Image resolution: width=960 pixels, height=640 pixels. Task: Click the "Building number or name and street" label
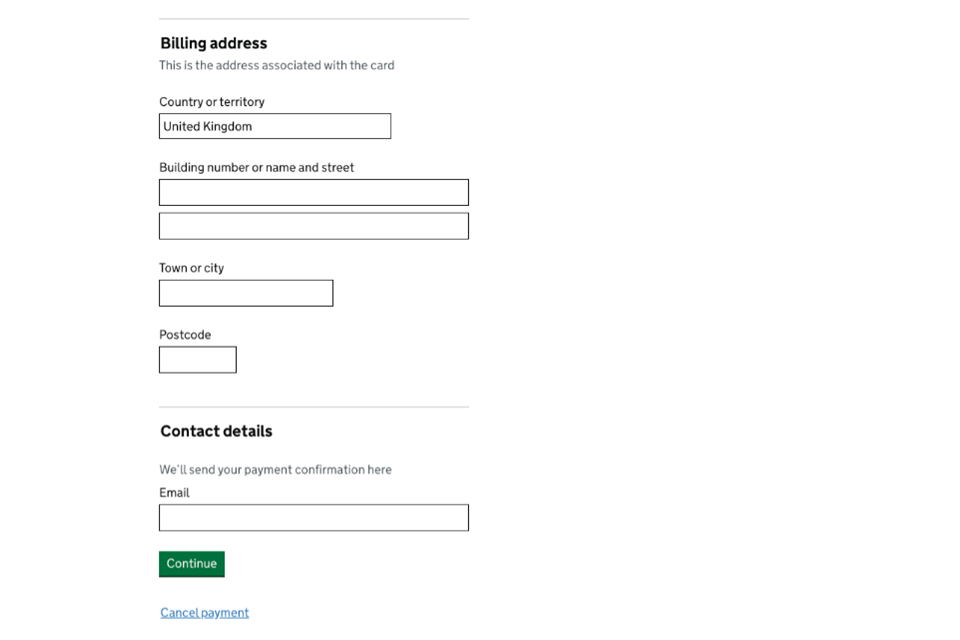(256, 168)
